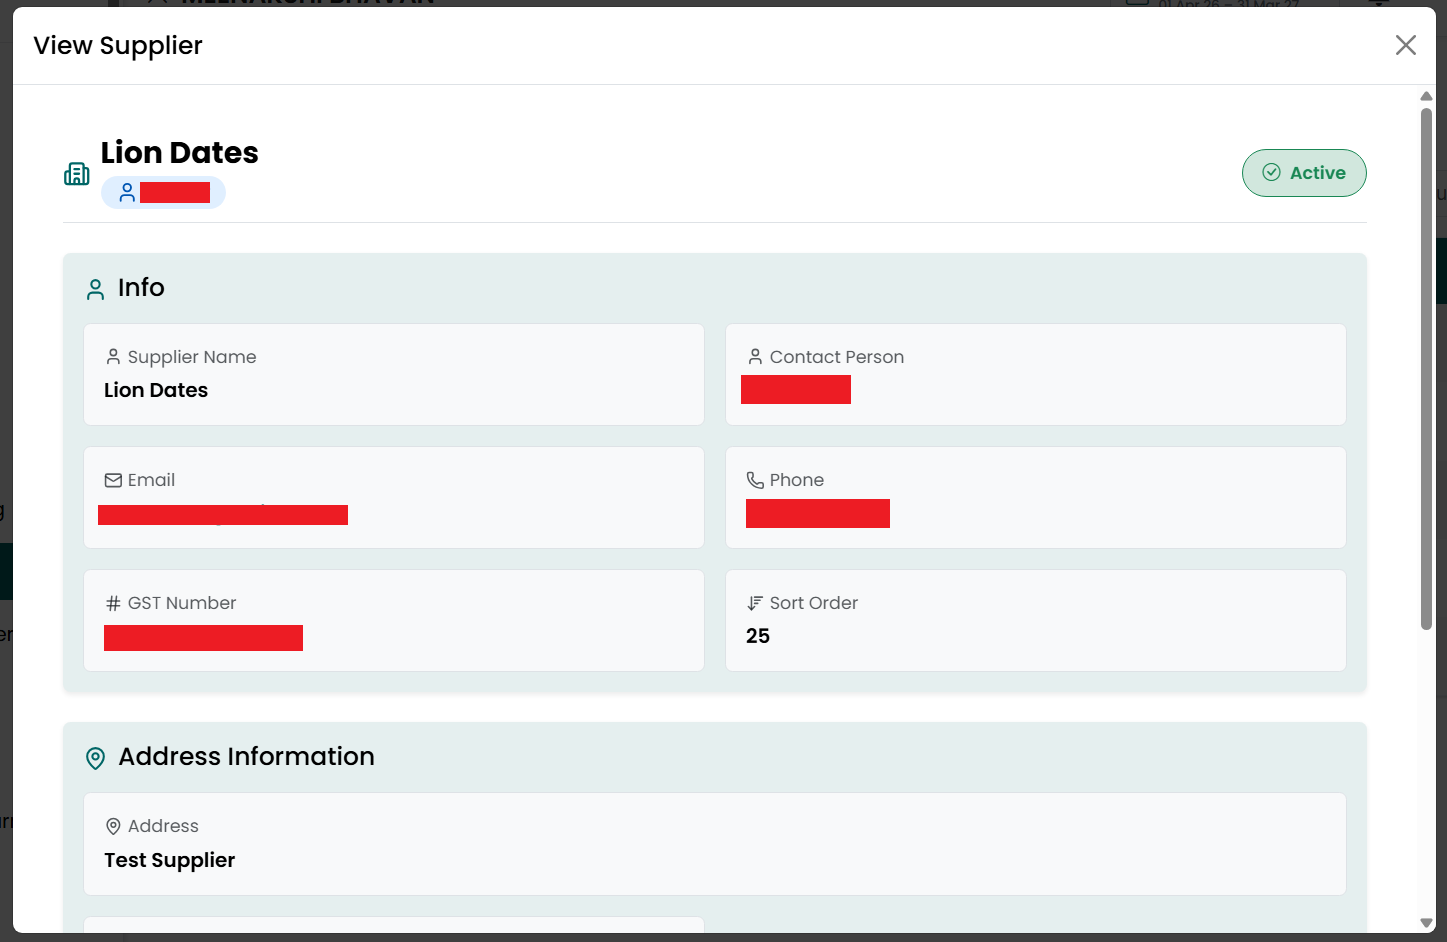Click the Contact Person label
This screenshot has width=1447, height=942.
837,357
